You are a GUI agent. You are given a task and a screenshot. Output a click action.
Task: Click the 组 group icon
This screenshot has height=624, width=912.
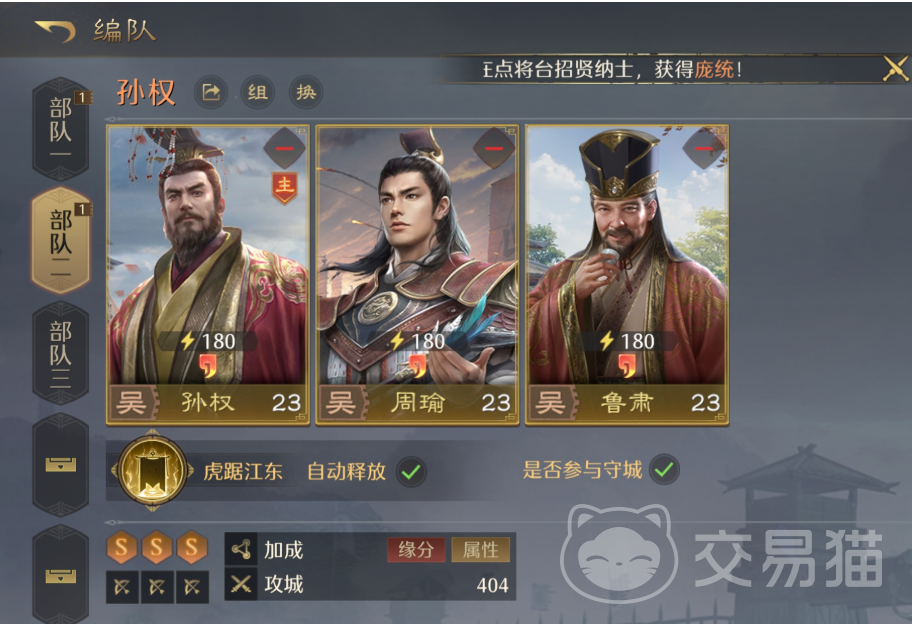point(258,92)
